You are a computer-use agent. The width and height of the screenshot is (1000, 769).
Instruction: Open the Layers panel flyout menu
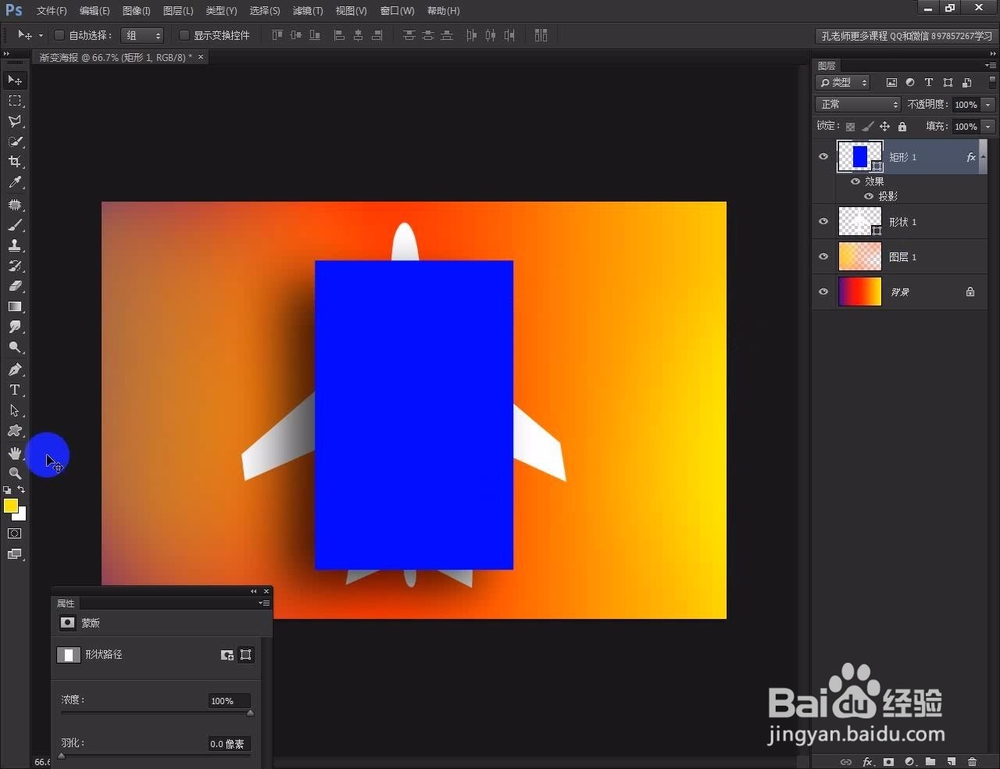tap(990, 66)
